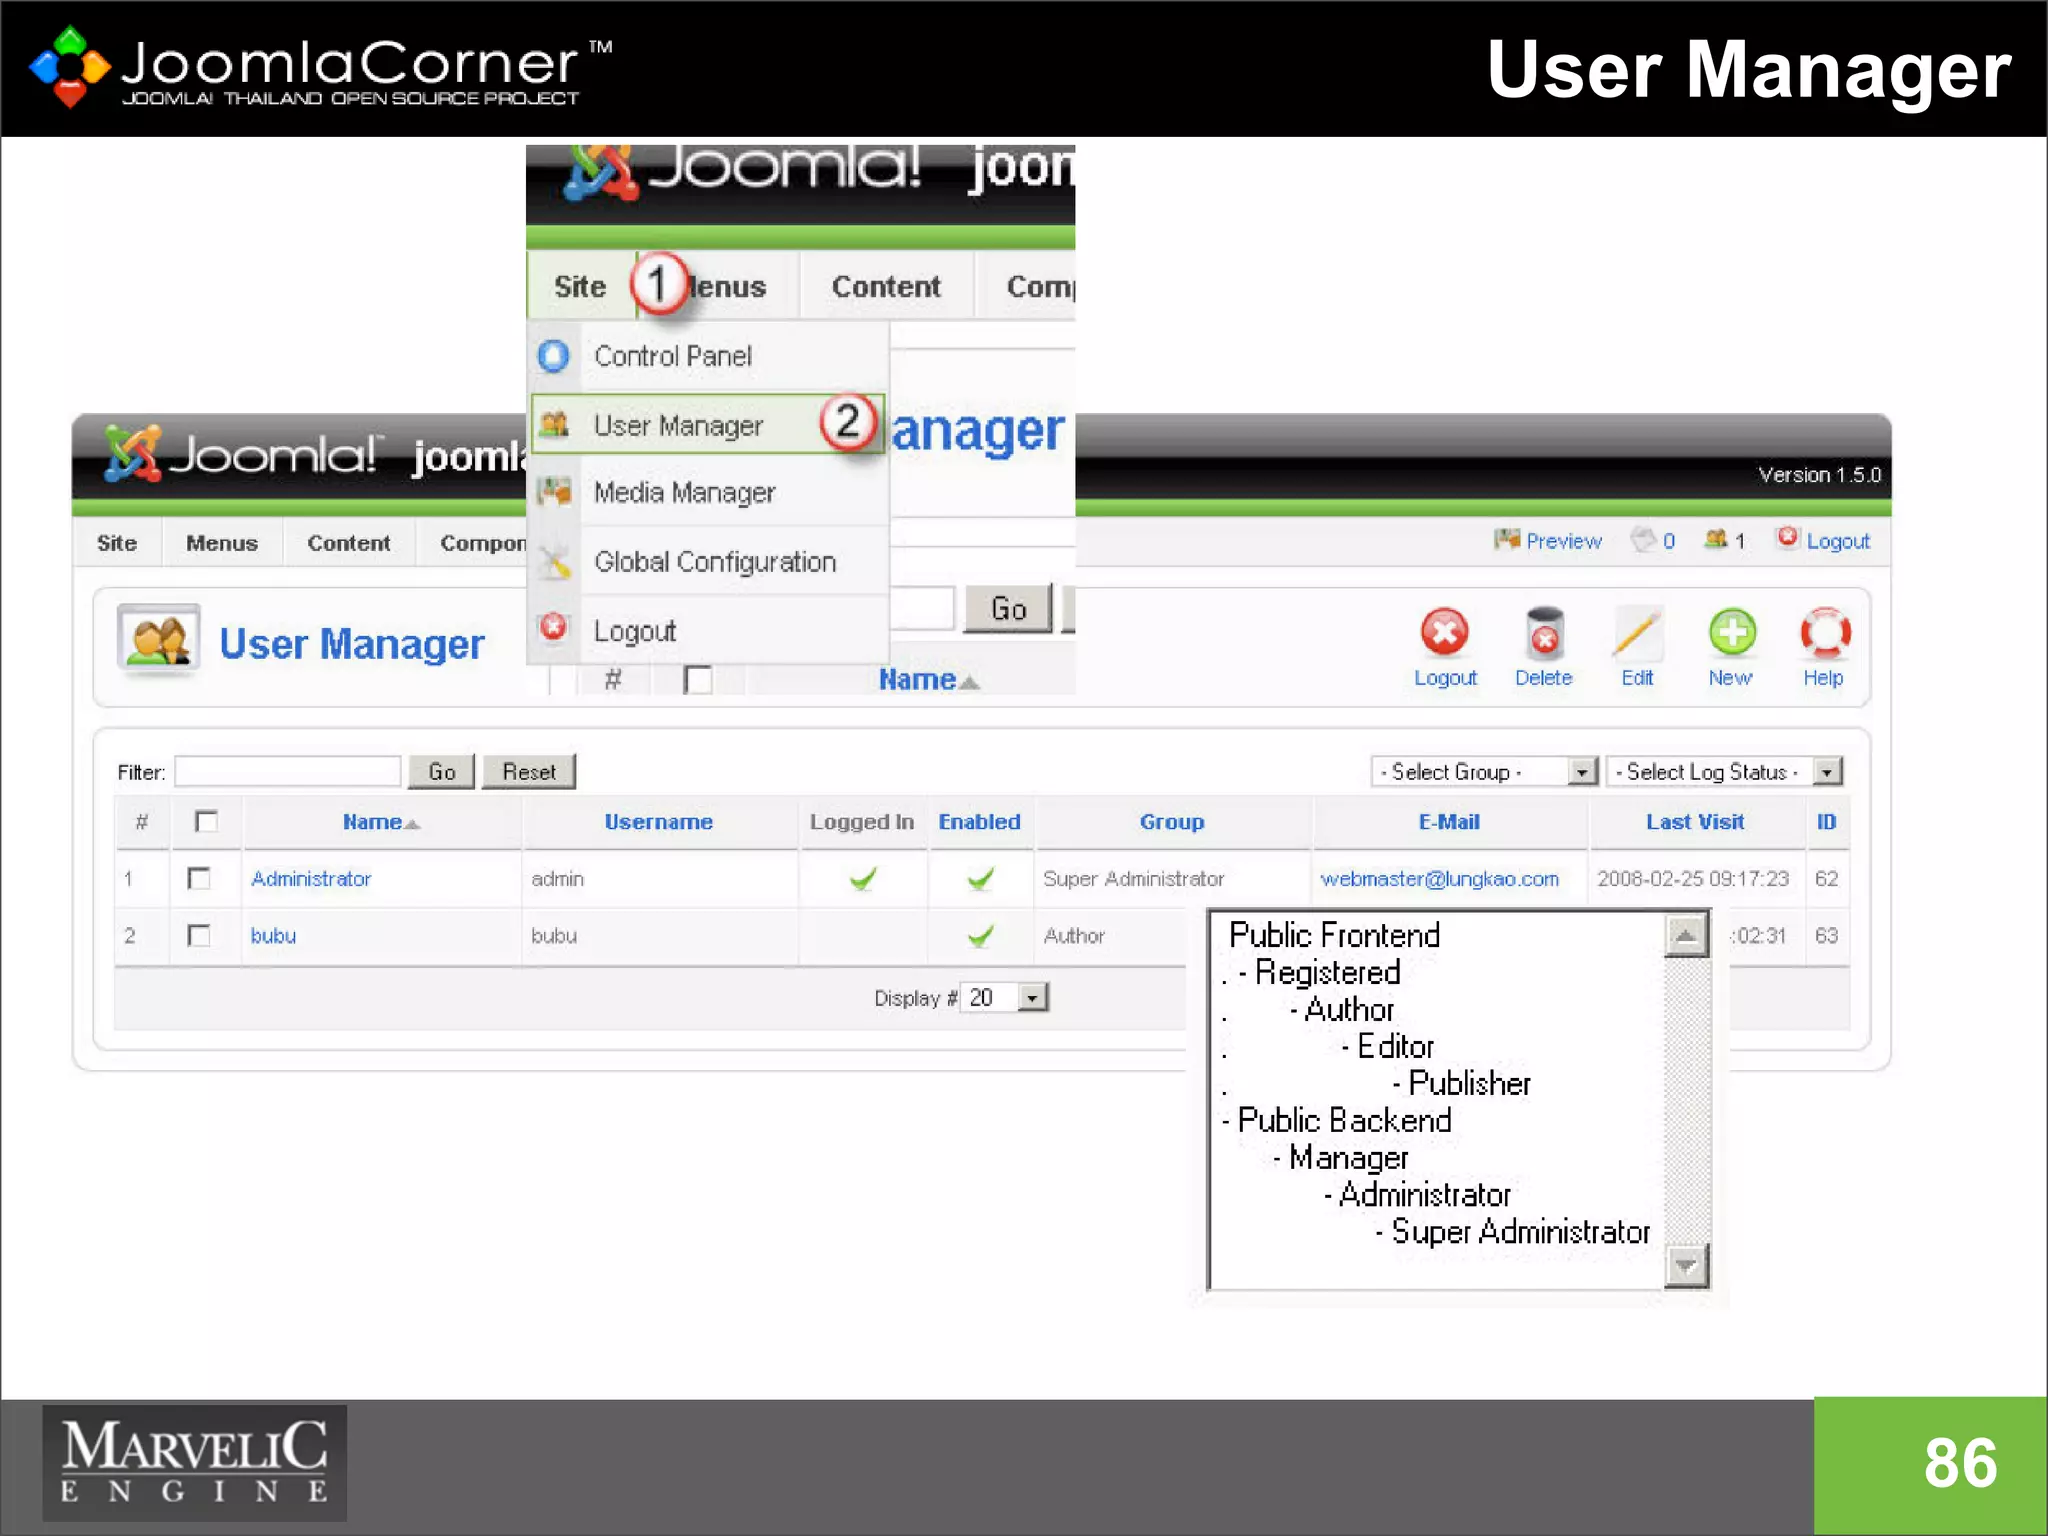2048x1536 pixels.
Task: Open the Menus menu in main admin bar
Action: tap(222, 543)
